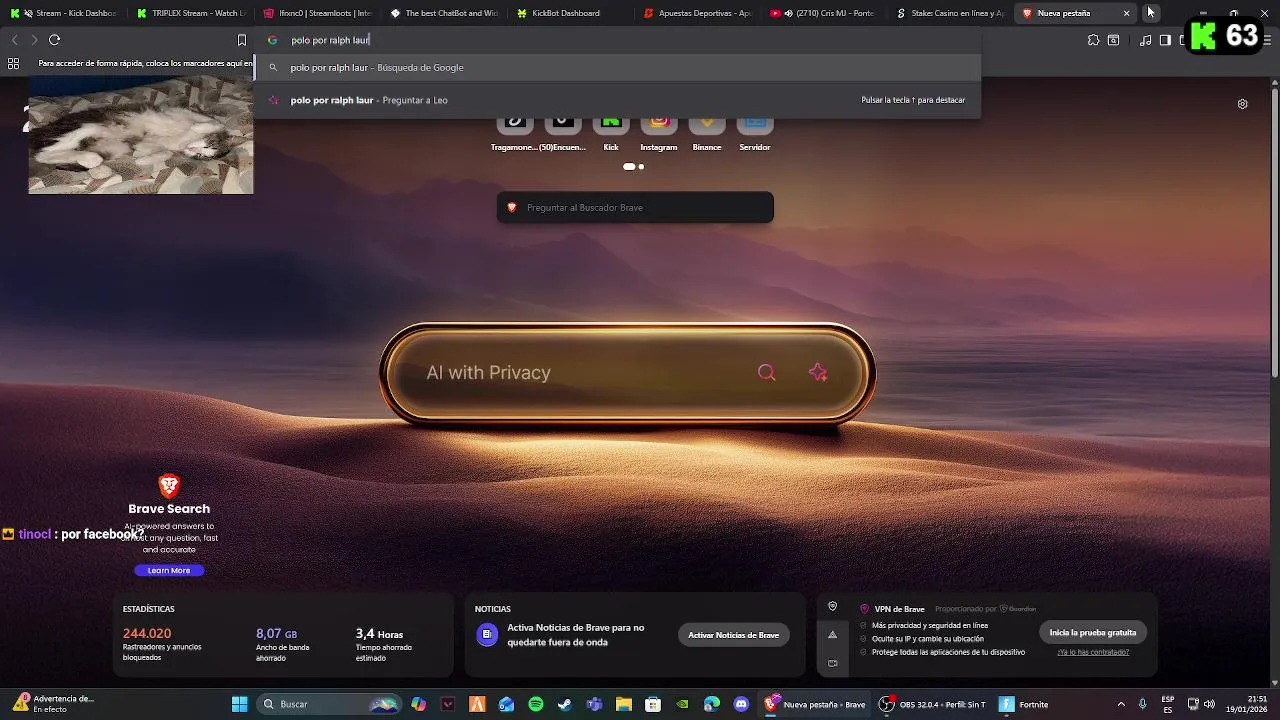This screenshot has height=720, width=1280.
Task: Click the magnifier icon in AI with Privacy bar
Action: (x=766, y=373)
